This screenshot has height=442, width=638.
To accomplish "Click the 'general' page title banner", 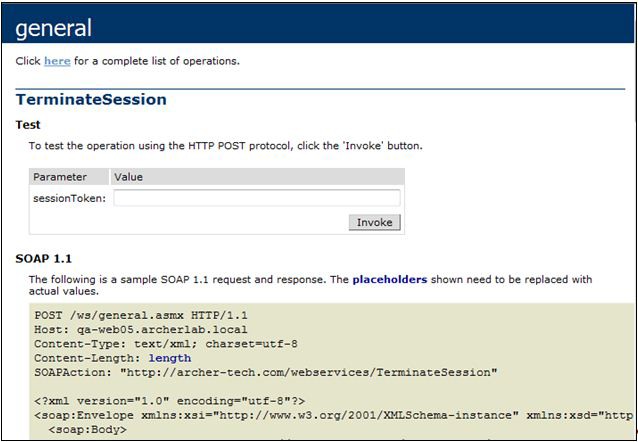I will pyautogui.click(x=318, y=25).
